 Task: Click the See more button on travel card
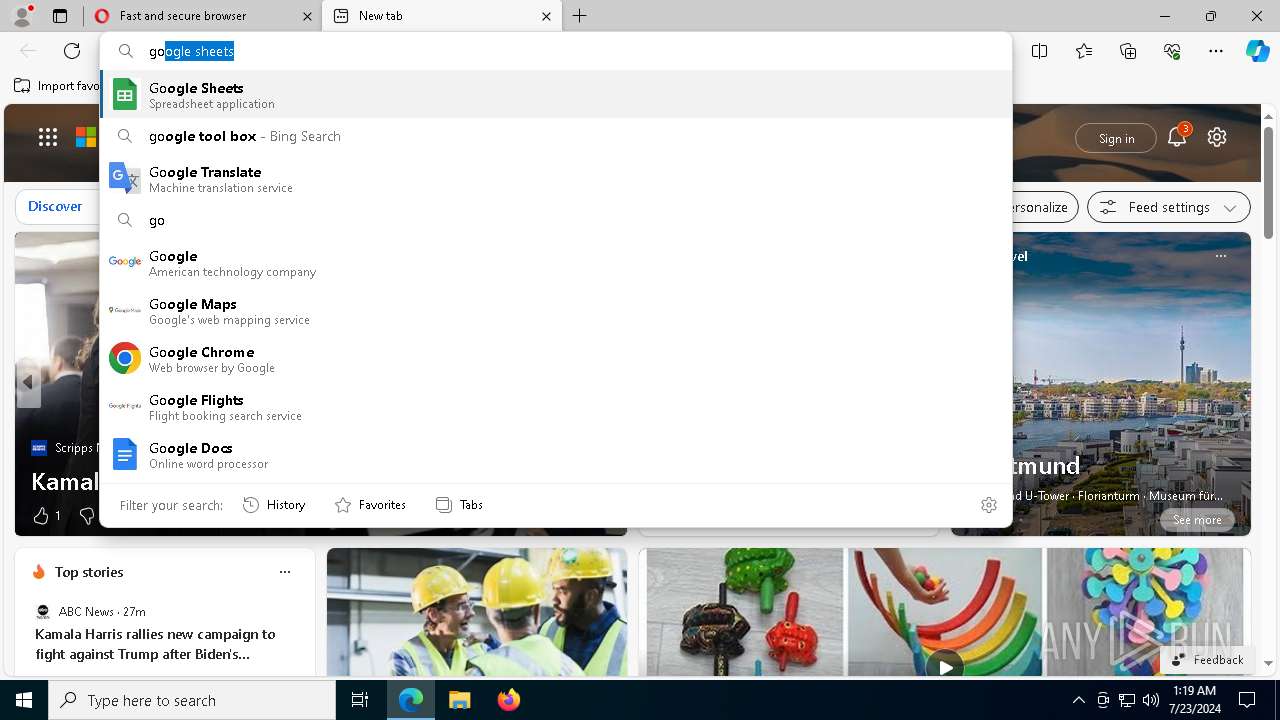[1197, 520]
